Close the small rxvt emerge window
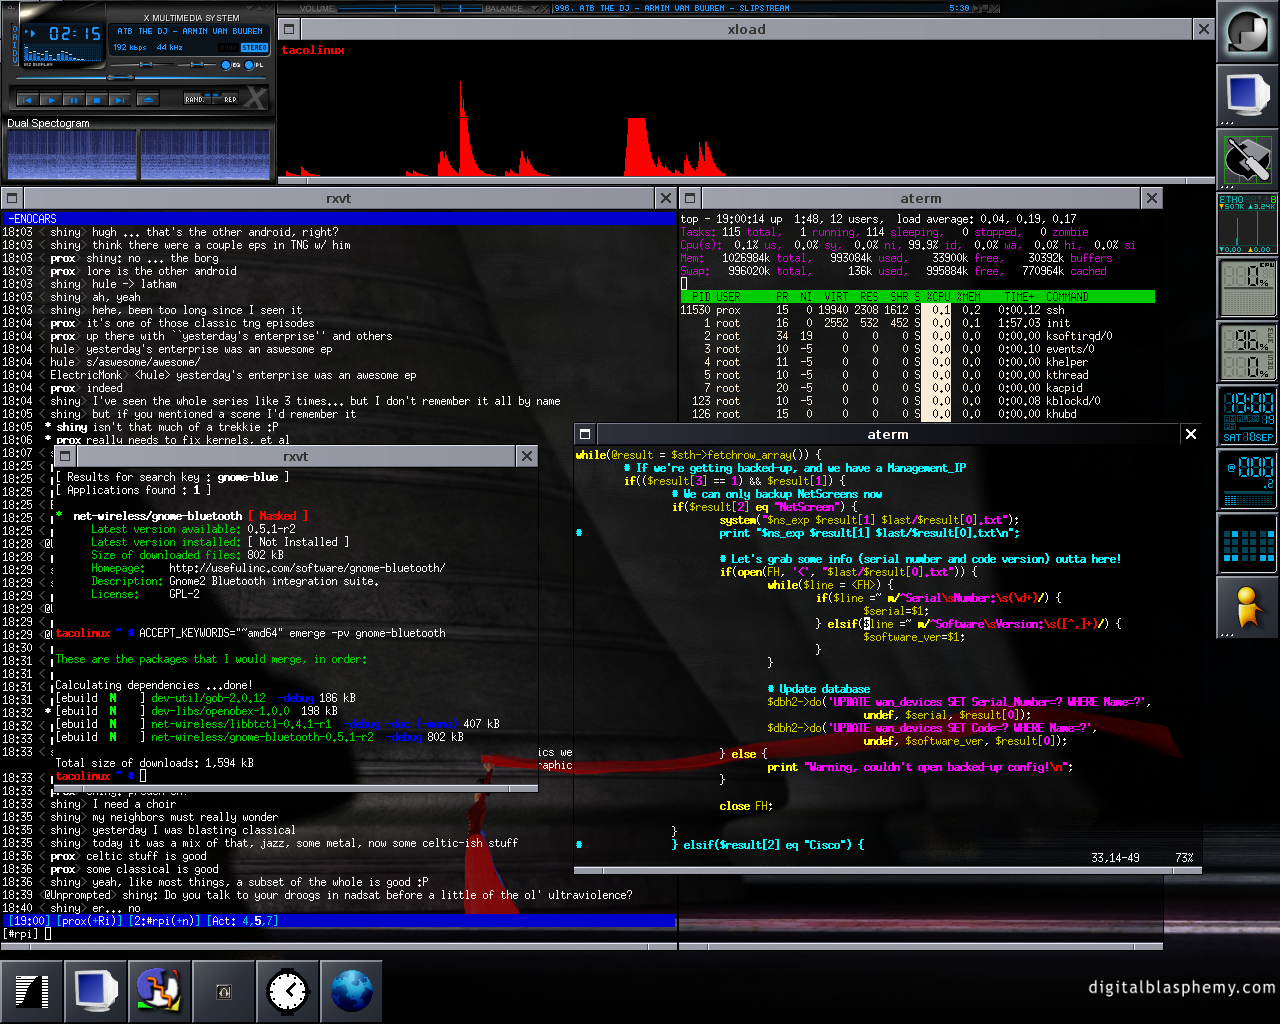Screen dimensions: 1280x1024 point(527,456)
